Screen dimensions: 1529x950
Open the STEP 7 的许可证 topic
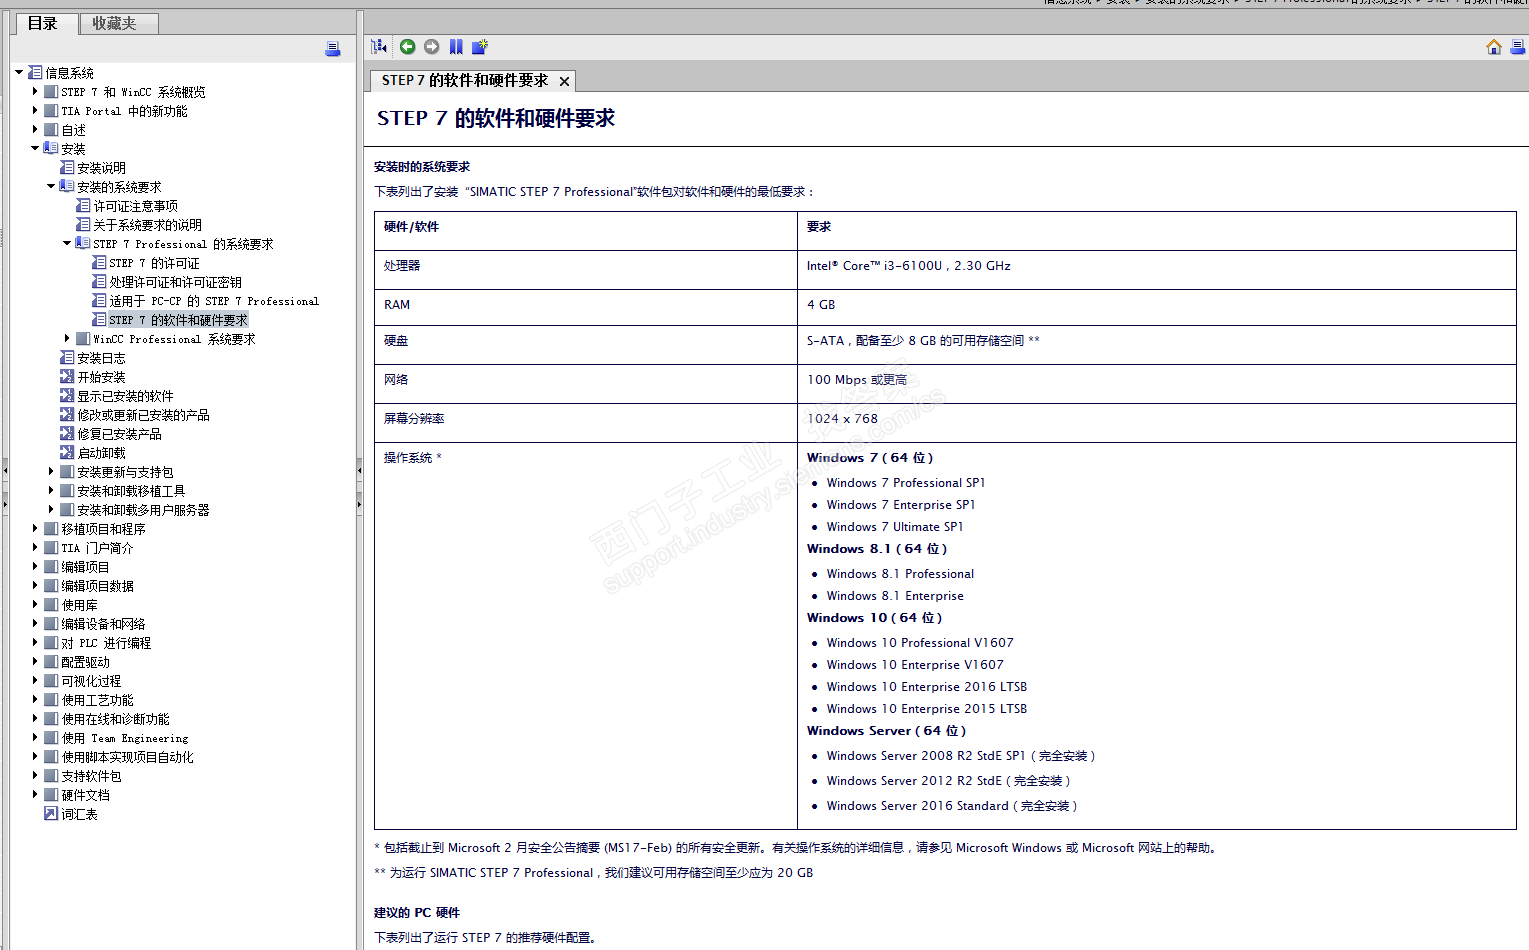[x=154, y=263]
